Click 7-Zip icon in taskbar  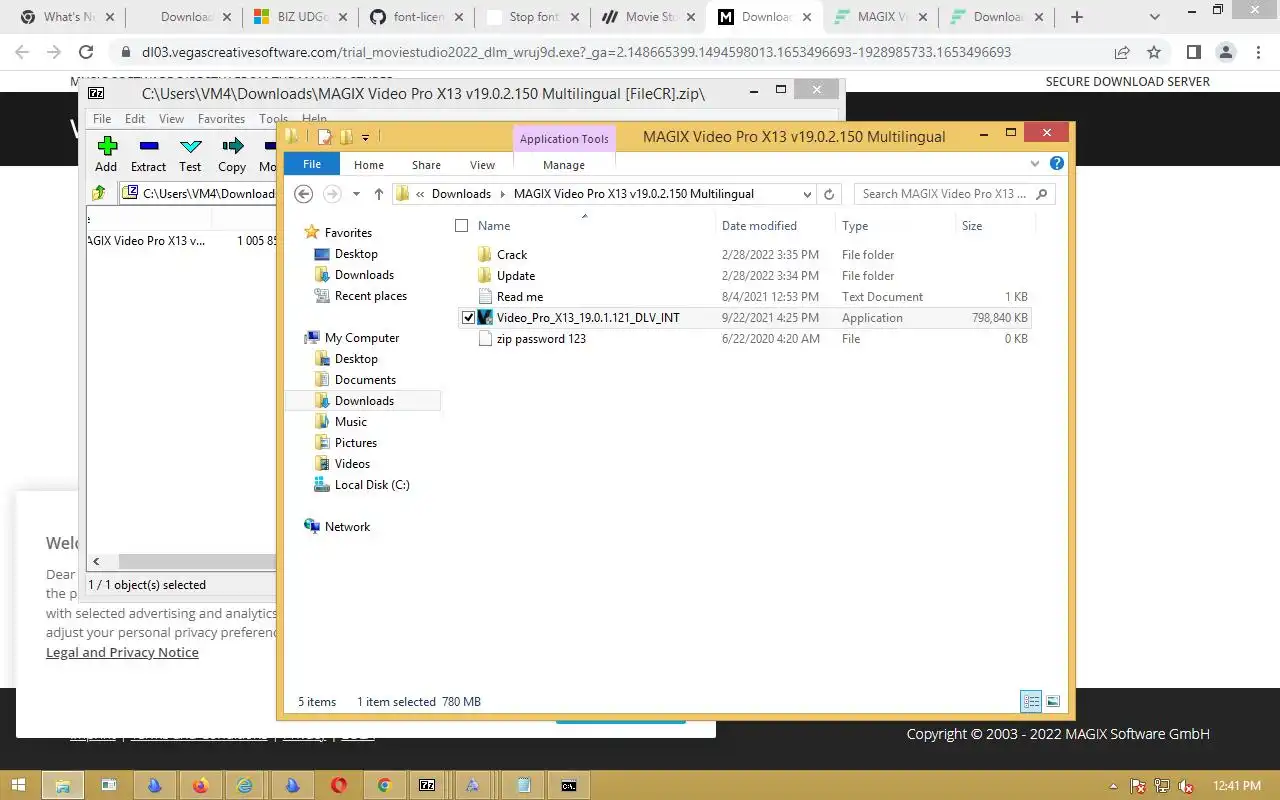(427, 786)
